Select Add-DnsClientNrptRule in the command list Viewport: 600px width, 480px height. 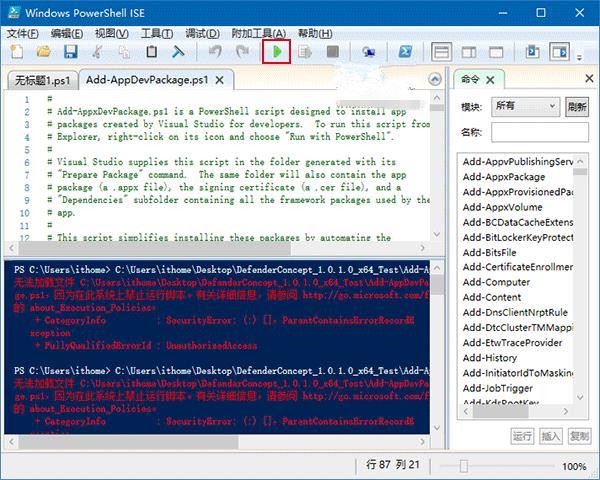(x=515, y=312)
